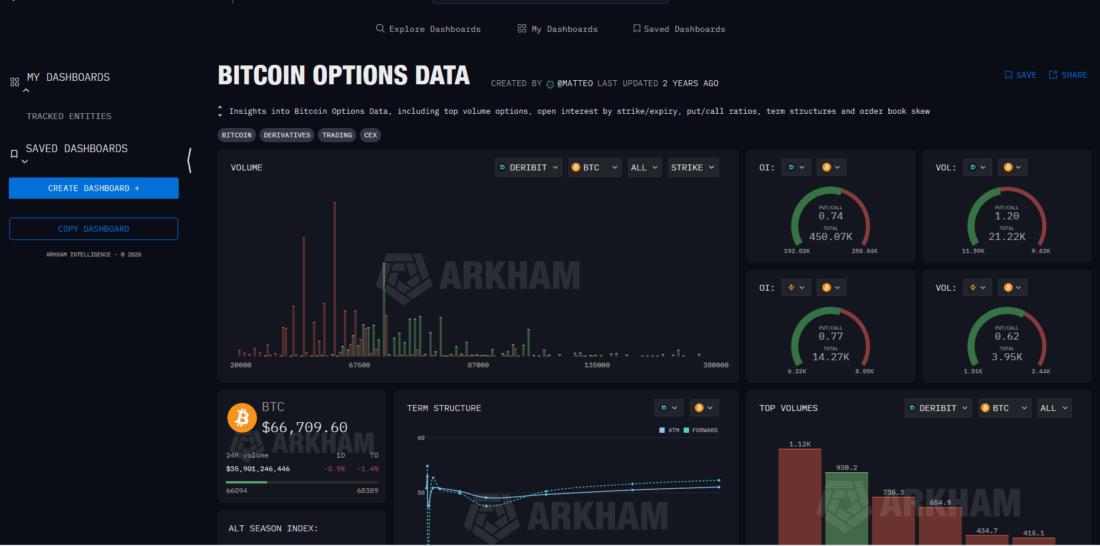This screenshot has height=546, width=1100.
Task: Click the green 930.2 bar in Top Volumes
Action: coord(846,509)
